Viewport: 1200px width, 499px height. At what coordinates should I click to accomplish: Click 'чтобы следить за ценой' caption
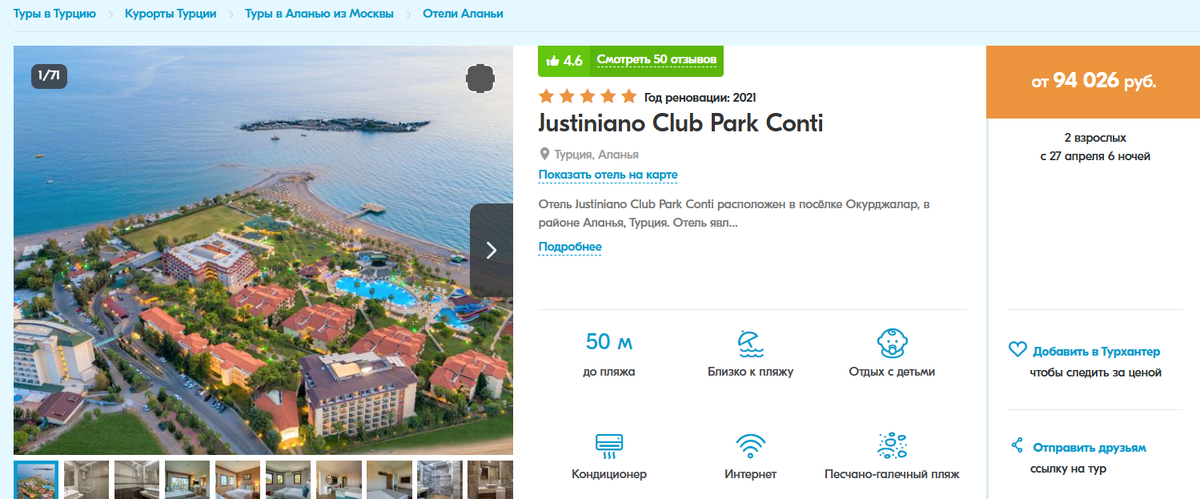click(x=1096, y=372)
